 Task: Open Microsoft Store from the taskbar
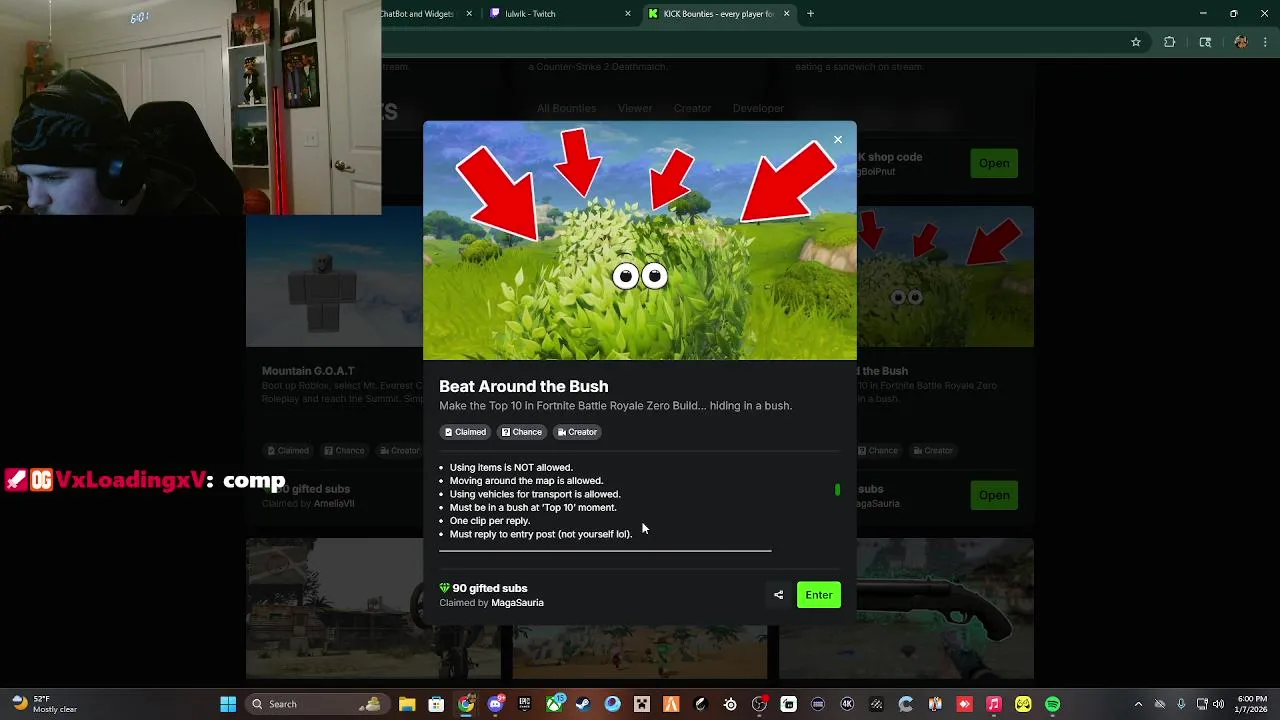point(436,704)
